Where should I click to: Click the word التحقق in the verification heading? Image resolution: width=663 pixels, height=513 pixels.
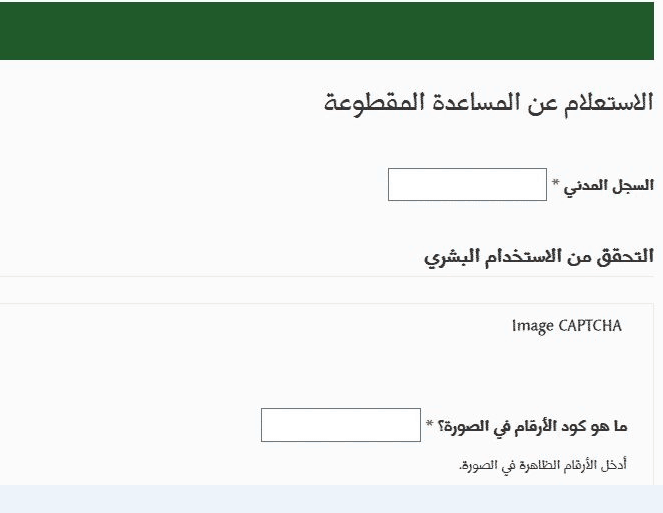625,257
